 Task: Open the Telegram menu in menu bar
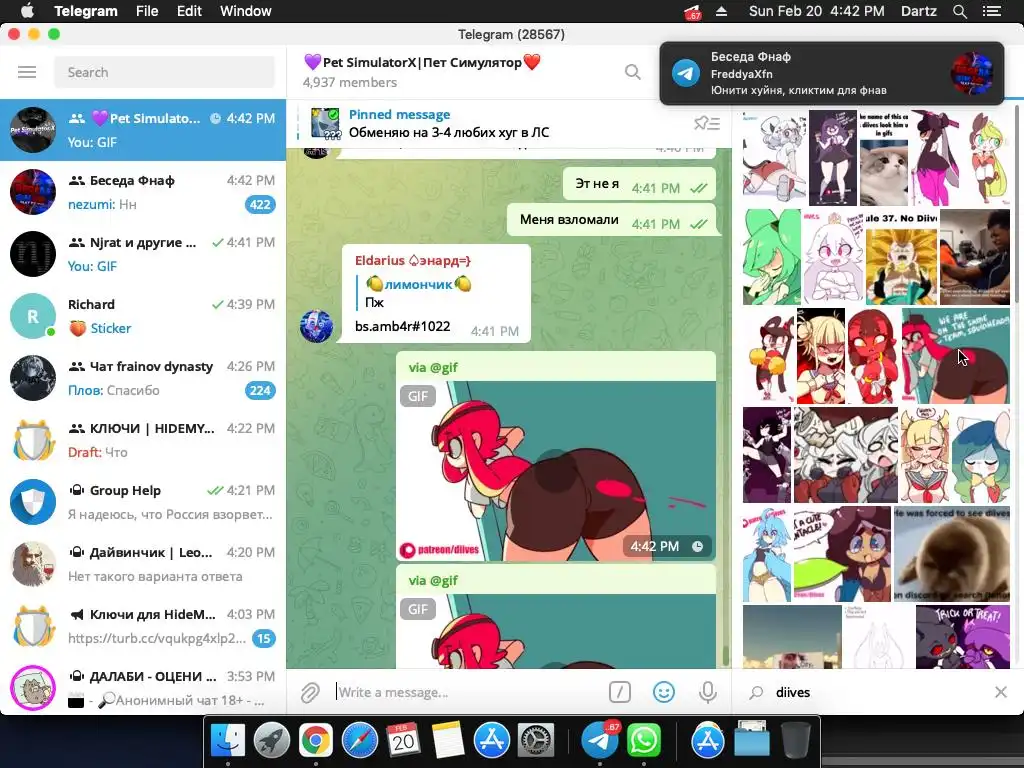tap(86, 11)
